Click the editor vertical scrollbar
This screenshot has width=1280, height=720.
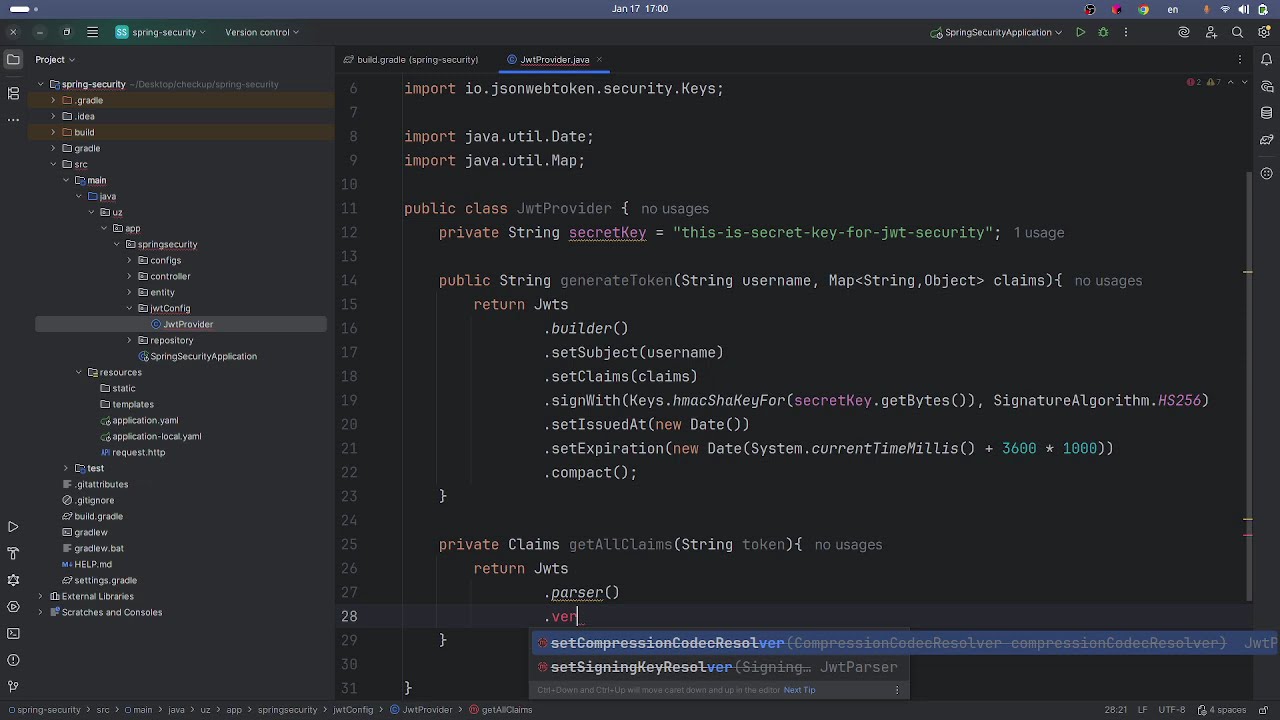point(1248,384)
